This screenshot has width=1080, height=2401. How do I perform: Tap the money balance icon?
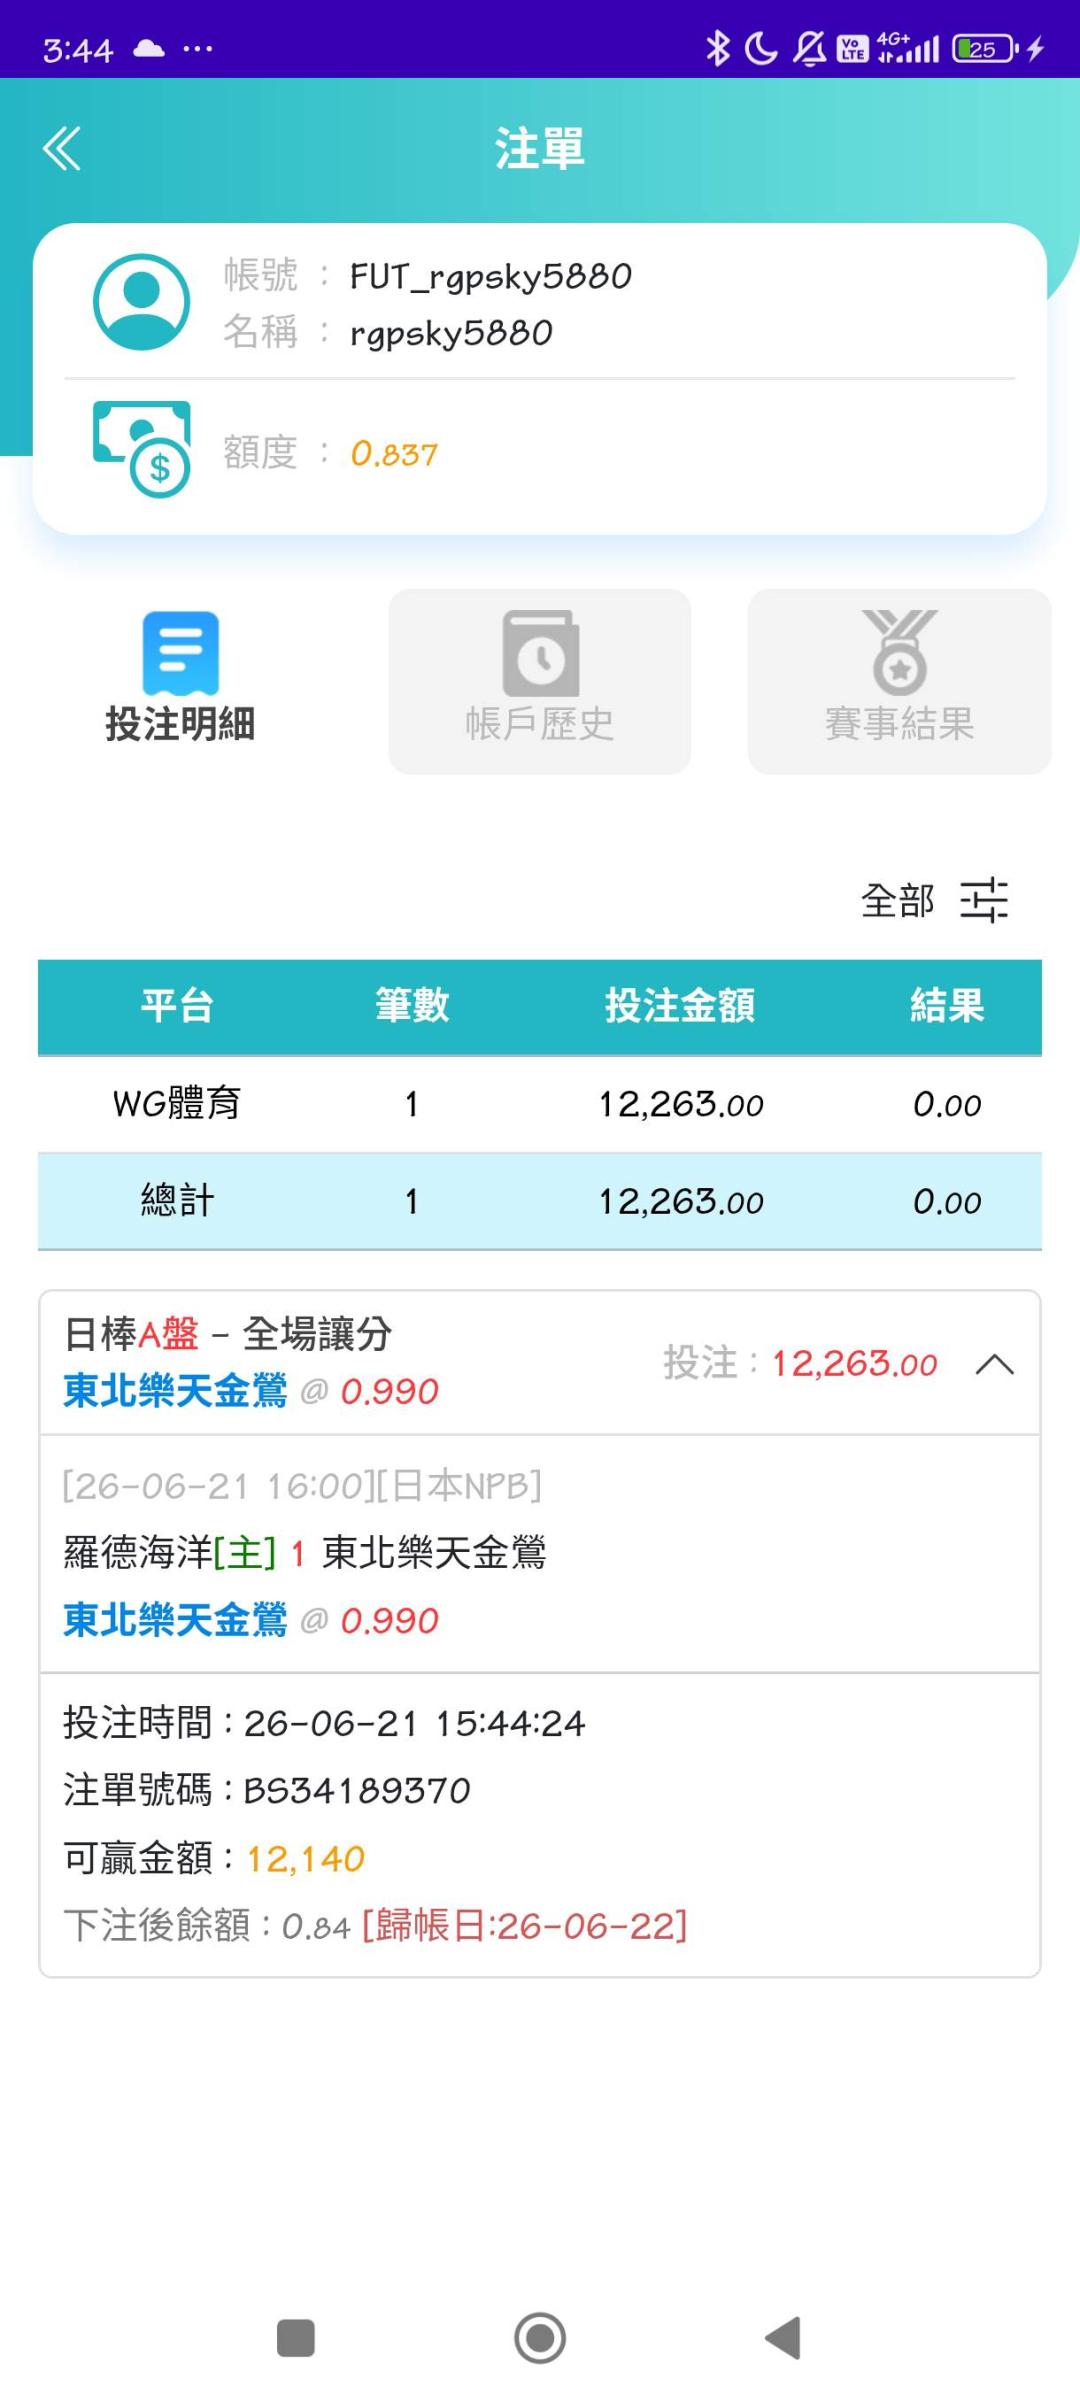(x=141, y=449)
